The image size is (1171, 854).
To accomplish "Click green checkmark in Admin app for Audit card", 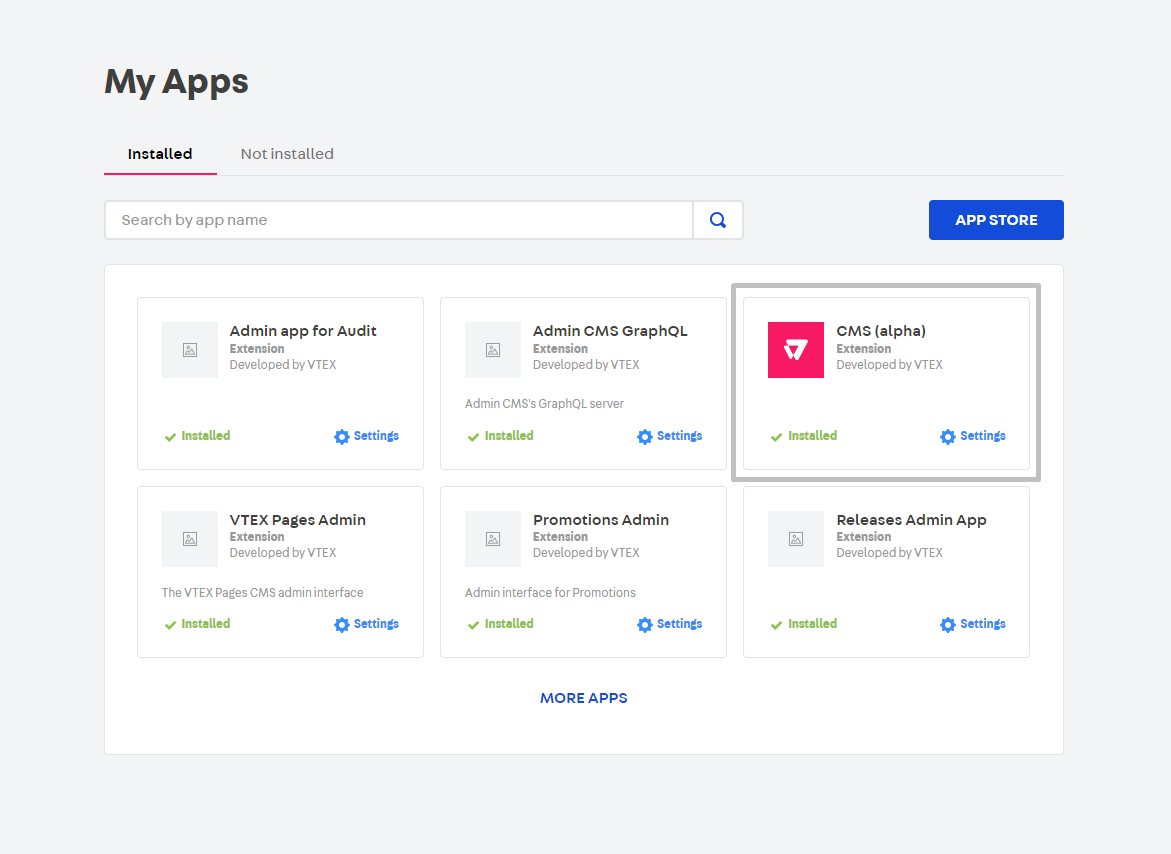I will 170,437.
